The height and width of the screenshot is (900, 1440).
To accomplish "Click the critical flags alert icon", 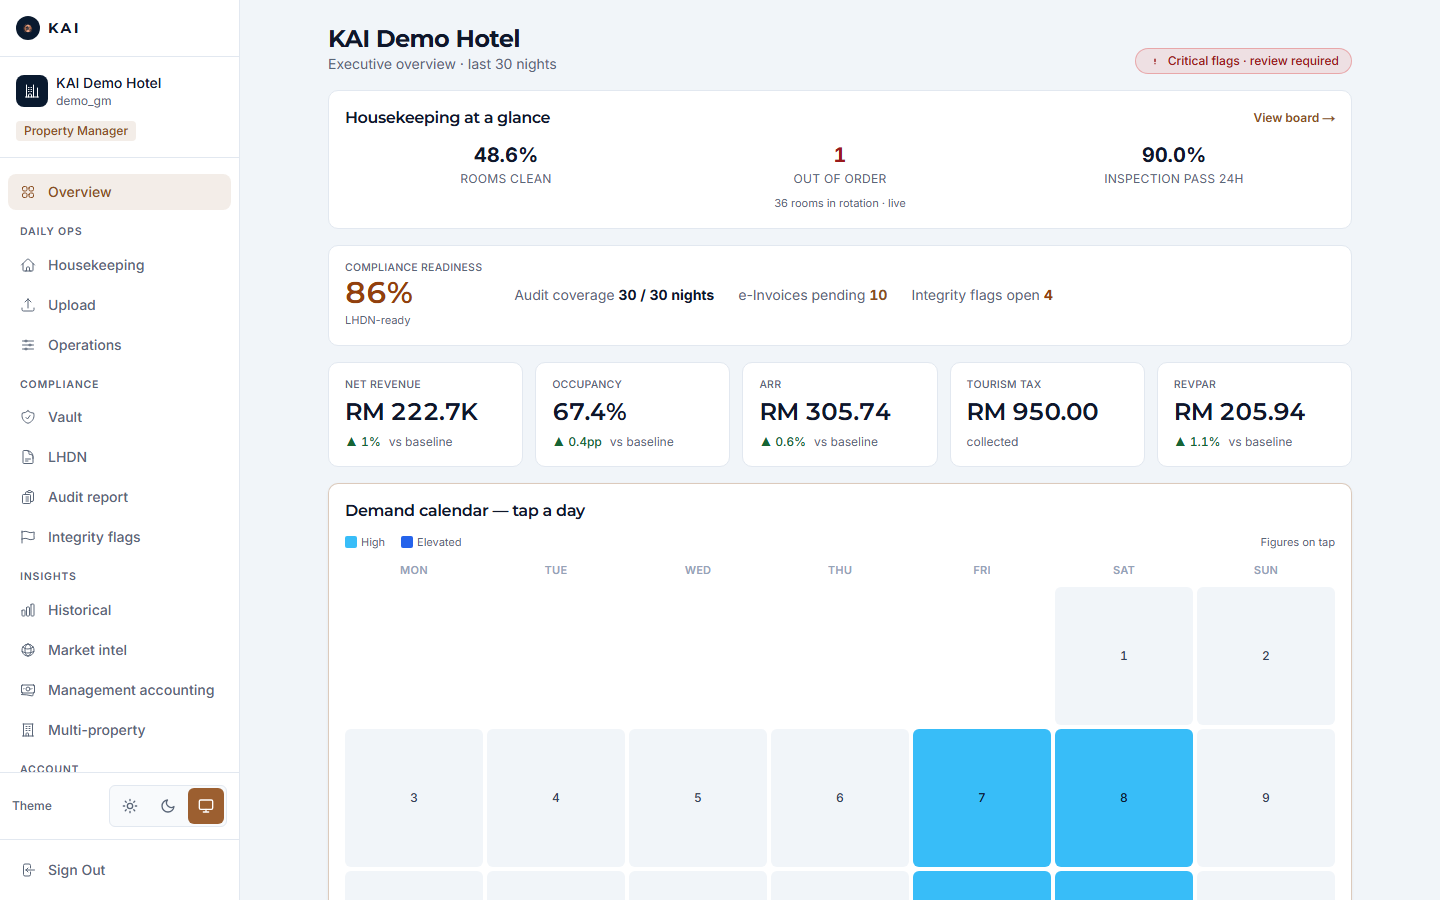I will click(x=1155, y=61).
